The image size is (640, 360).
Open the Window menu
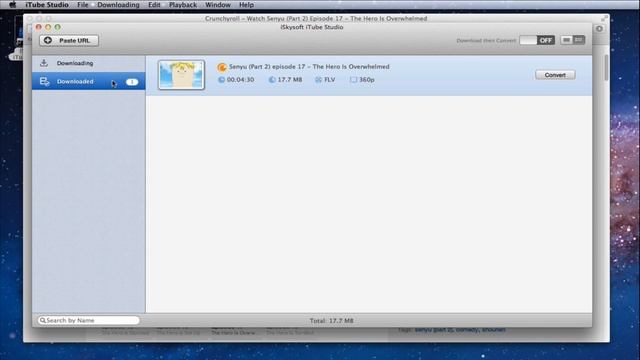218,5
